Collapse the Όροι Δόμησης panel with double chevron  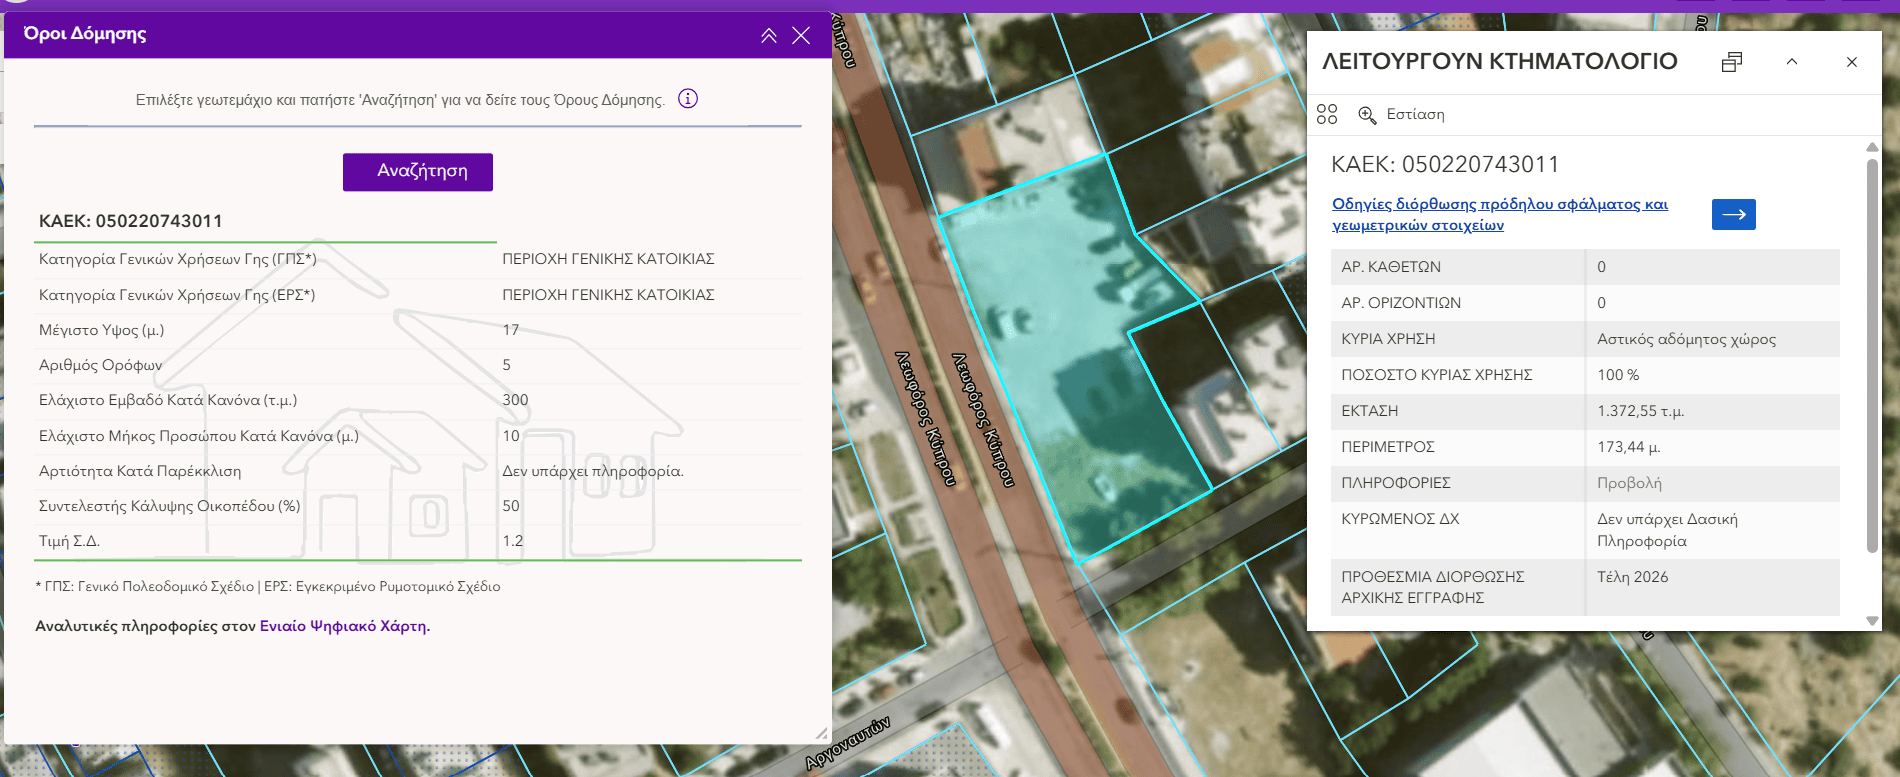(768, 36)
